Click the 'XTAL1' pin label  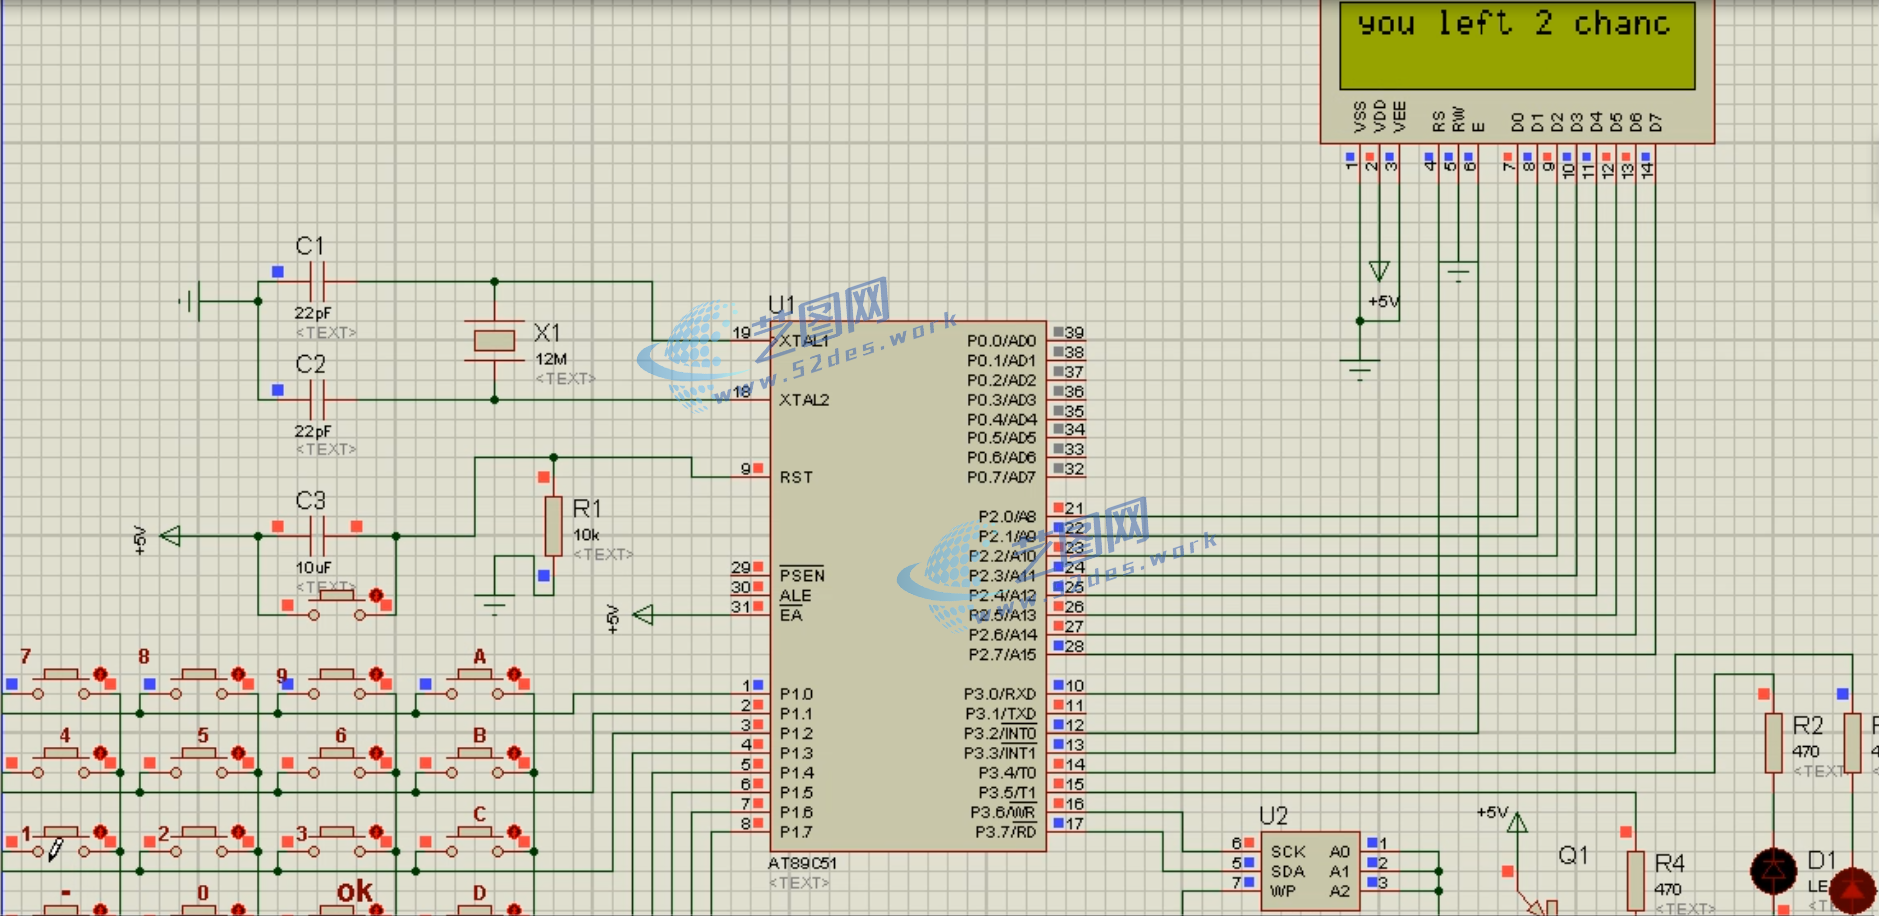coord(804,341)
